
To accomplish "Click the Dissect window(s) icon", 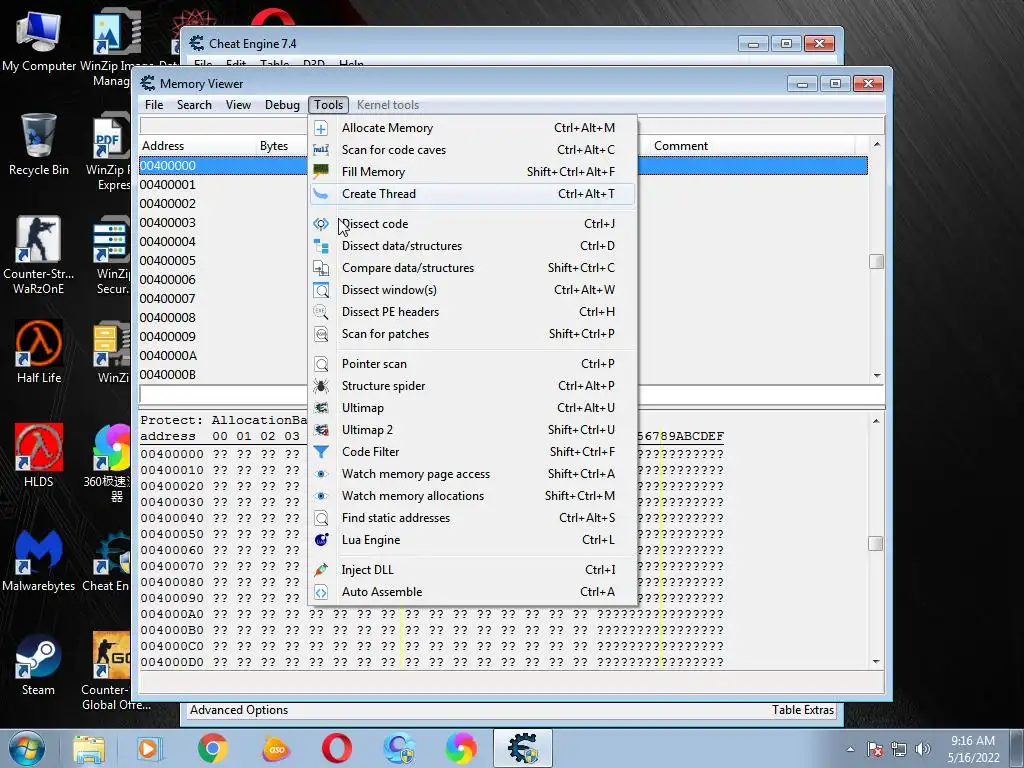I will [x=321, y=290].
